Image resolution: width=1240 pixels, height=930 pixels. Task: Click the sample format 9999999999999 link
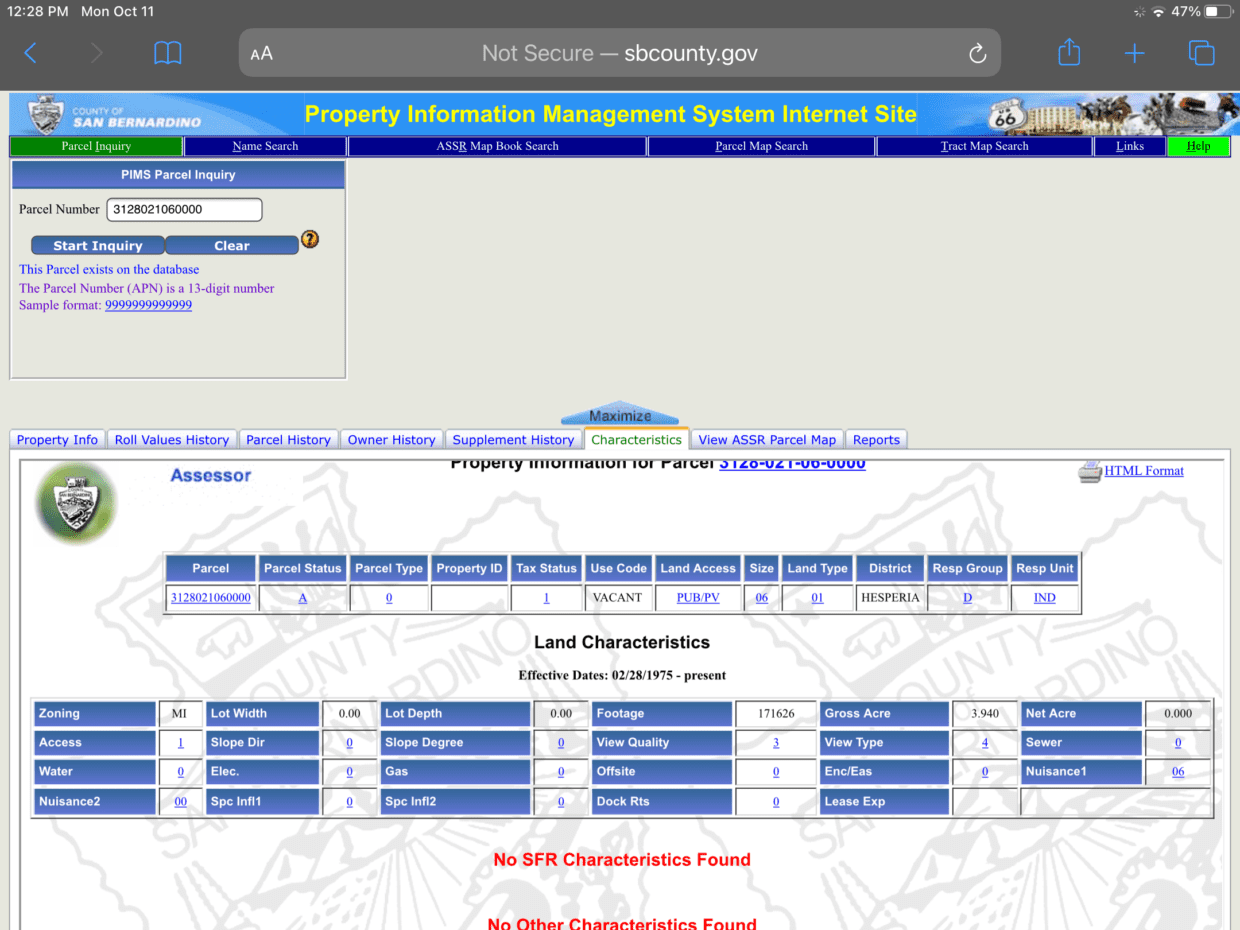coord(148,305)
